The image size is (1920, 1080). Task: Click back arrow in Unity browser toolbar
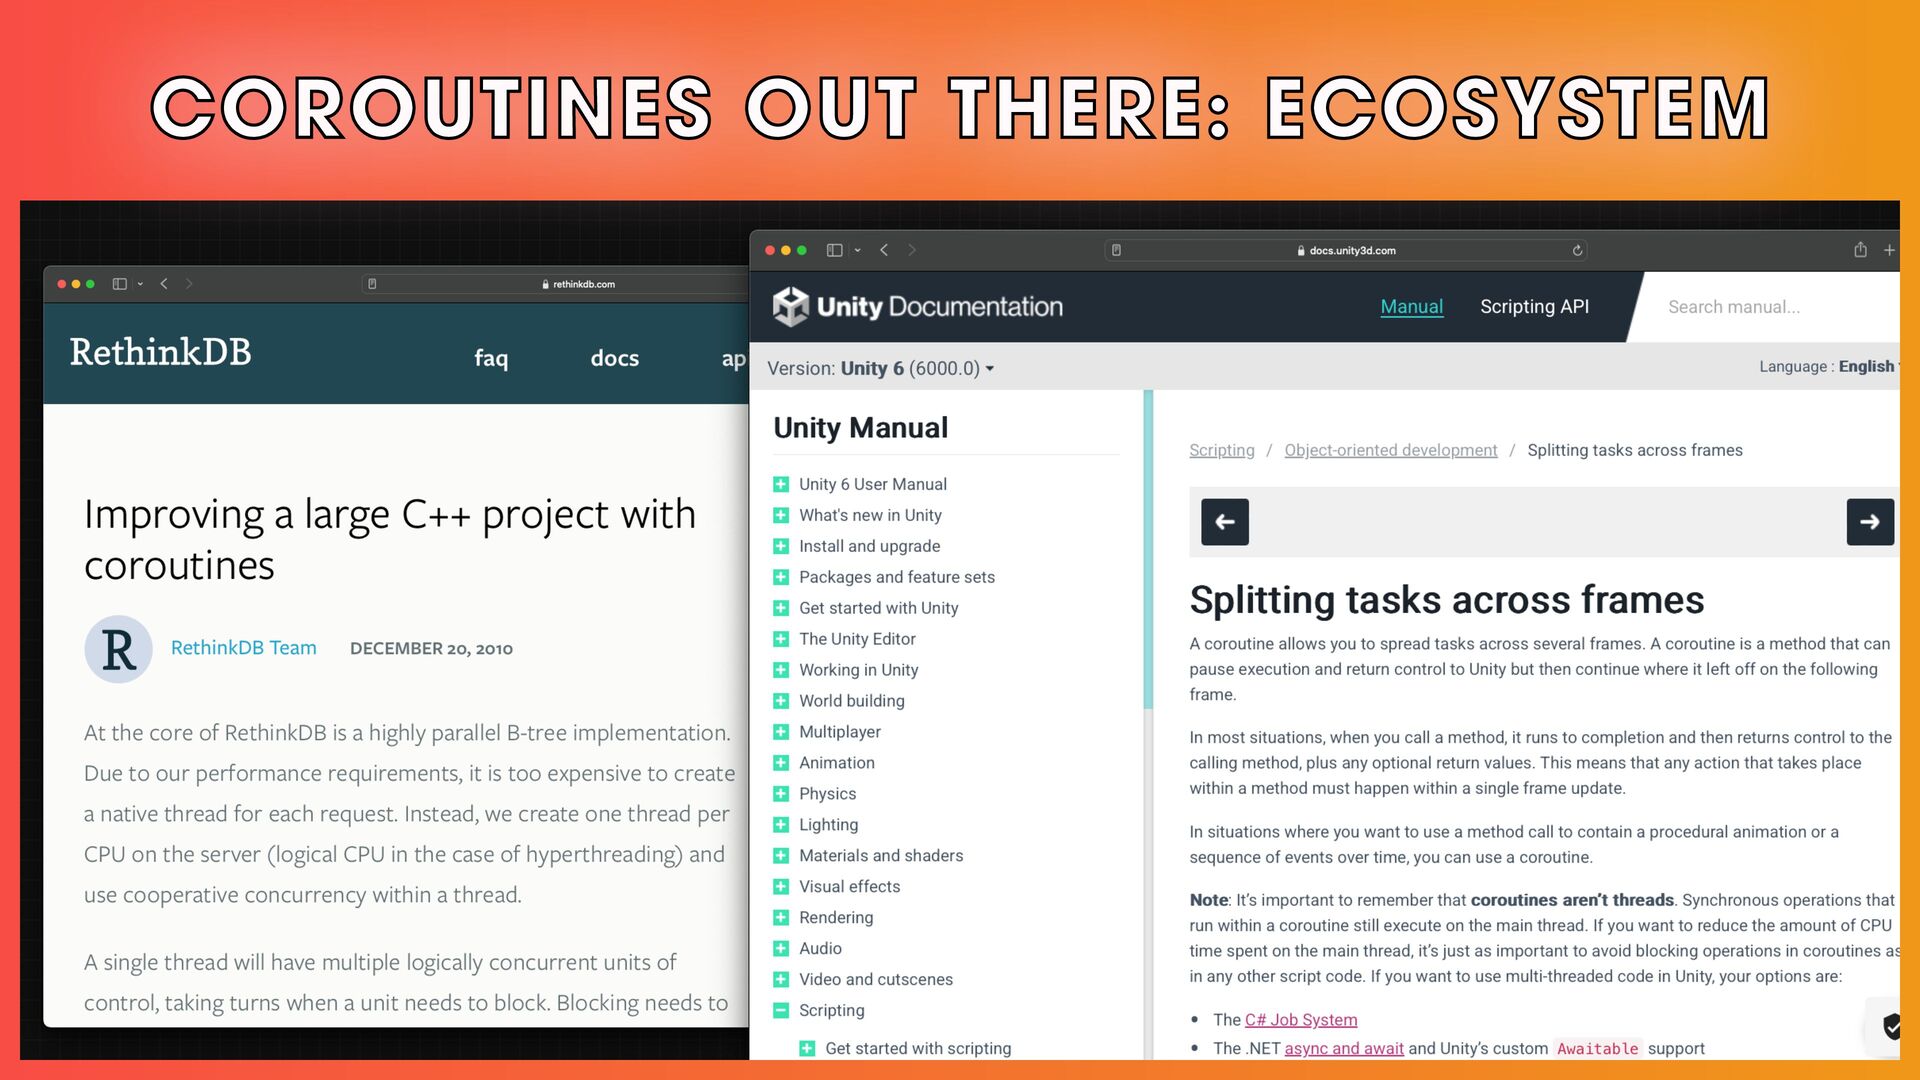click(884, 250)
